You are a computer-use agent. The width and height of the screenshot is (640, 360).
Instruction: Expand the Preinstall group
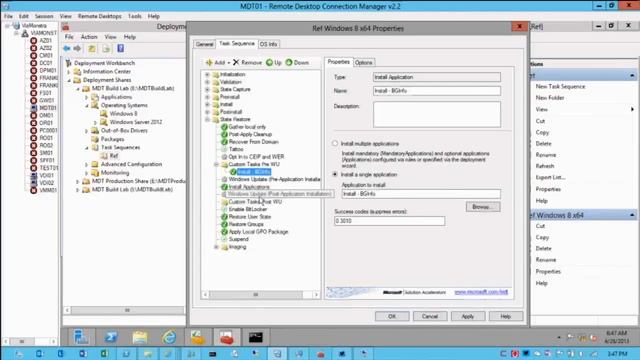[x=207, y=97]
